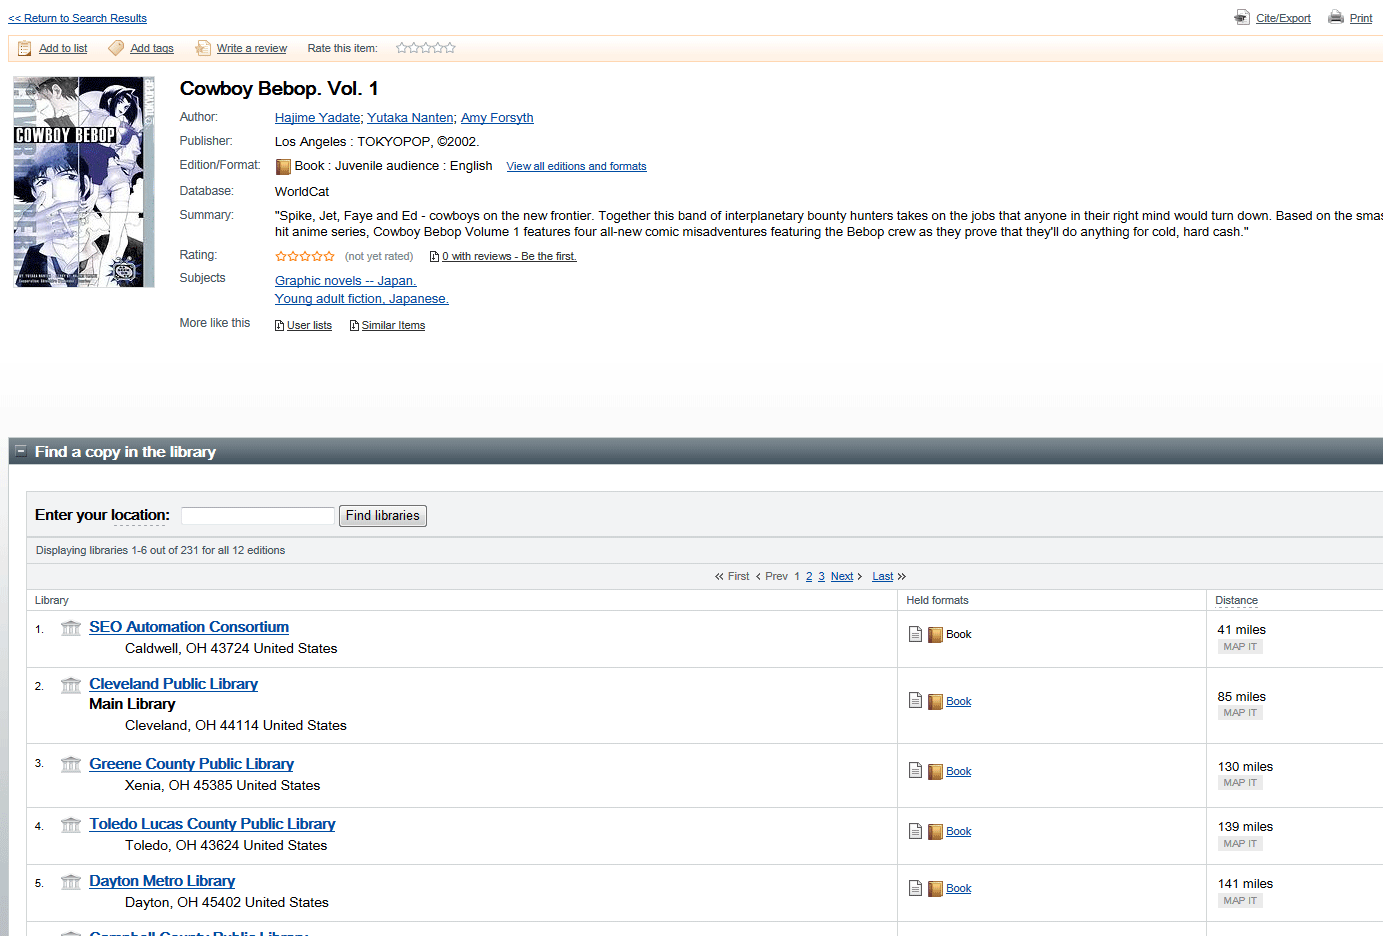Click the Find libraries button
Image resolution: width=1383 pixels, height=936 pixels.
coord(383,516)
